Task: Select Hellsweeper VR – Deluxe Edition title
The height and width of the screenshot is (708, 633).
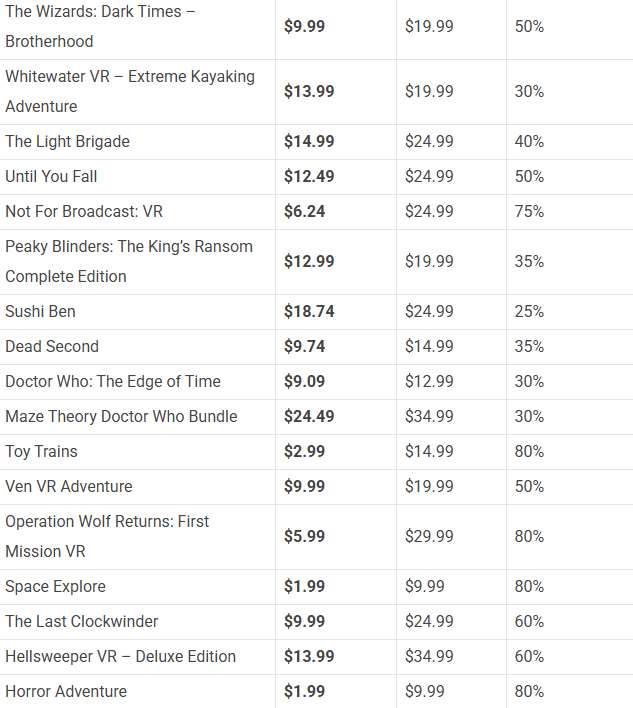Action: (120, 657)
